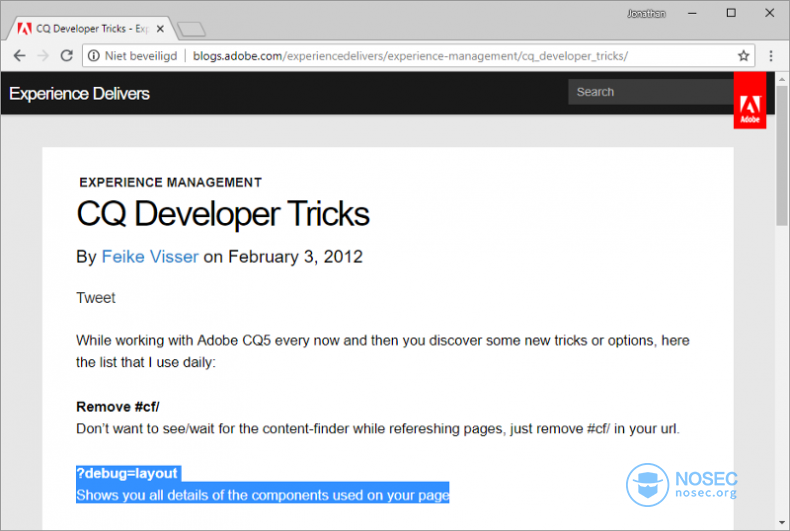Click the 'Remove #cf/' bold heading
This screenshot has width=790, height=531.
[118, 407]
